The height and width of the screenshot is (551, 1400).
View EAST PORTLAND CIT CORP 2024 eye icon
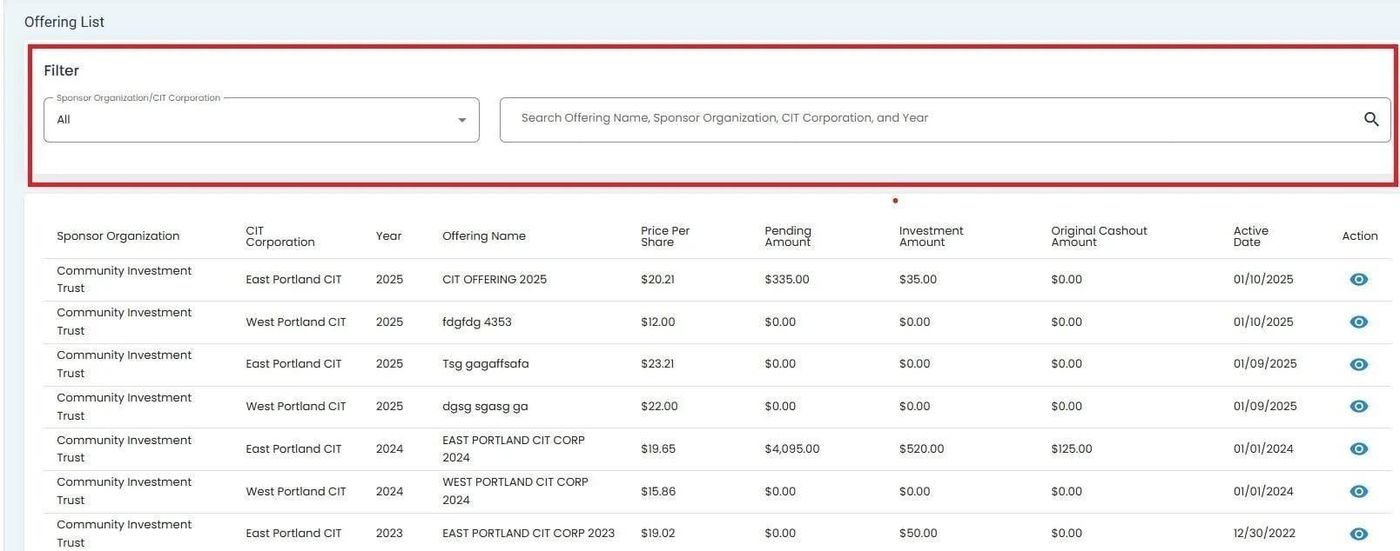tap(1358, 449)
